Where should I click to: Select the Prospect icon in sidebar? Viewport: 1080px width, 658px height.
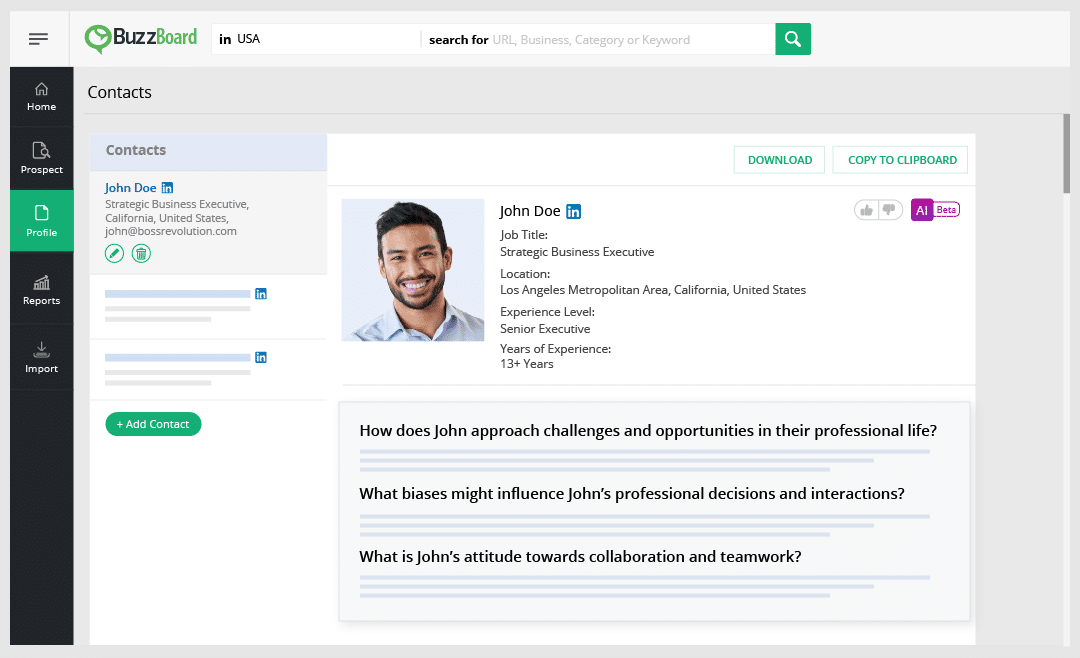pos(41,158)
